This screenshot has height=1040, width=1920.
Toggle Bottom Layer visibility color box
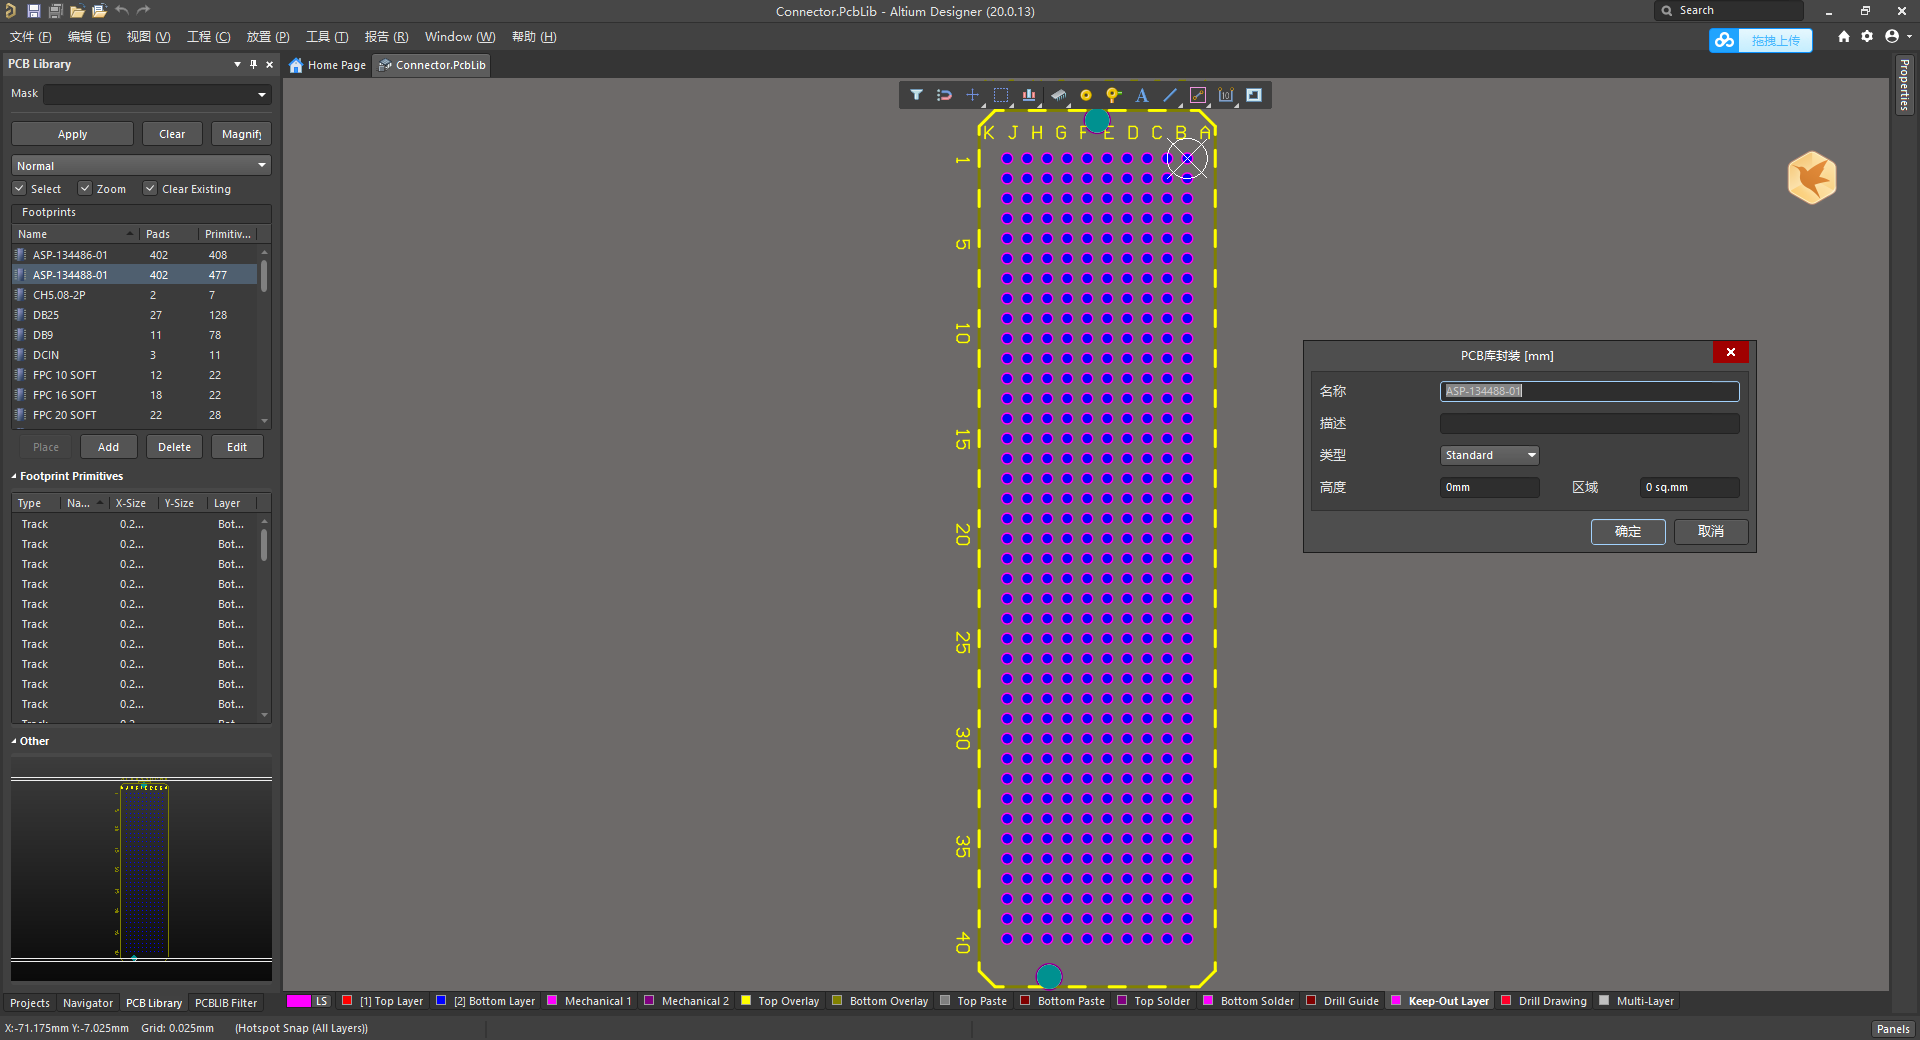441,1000
